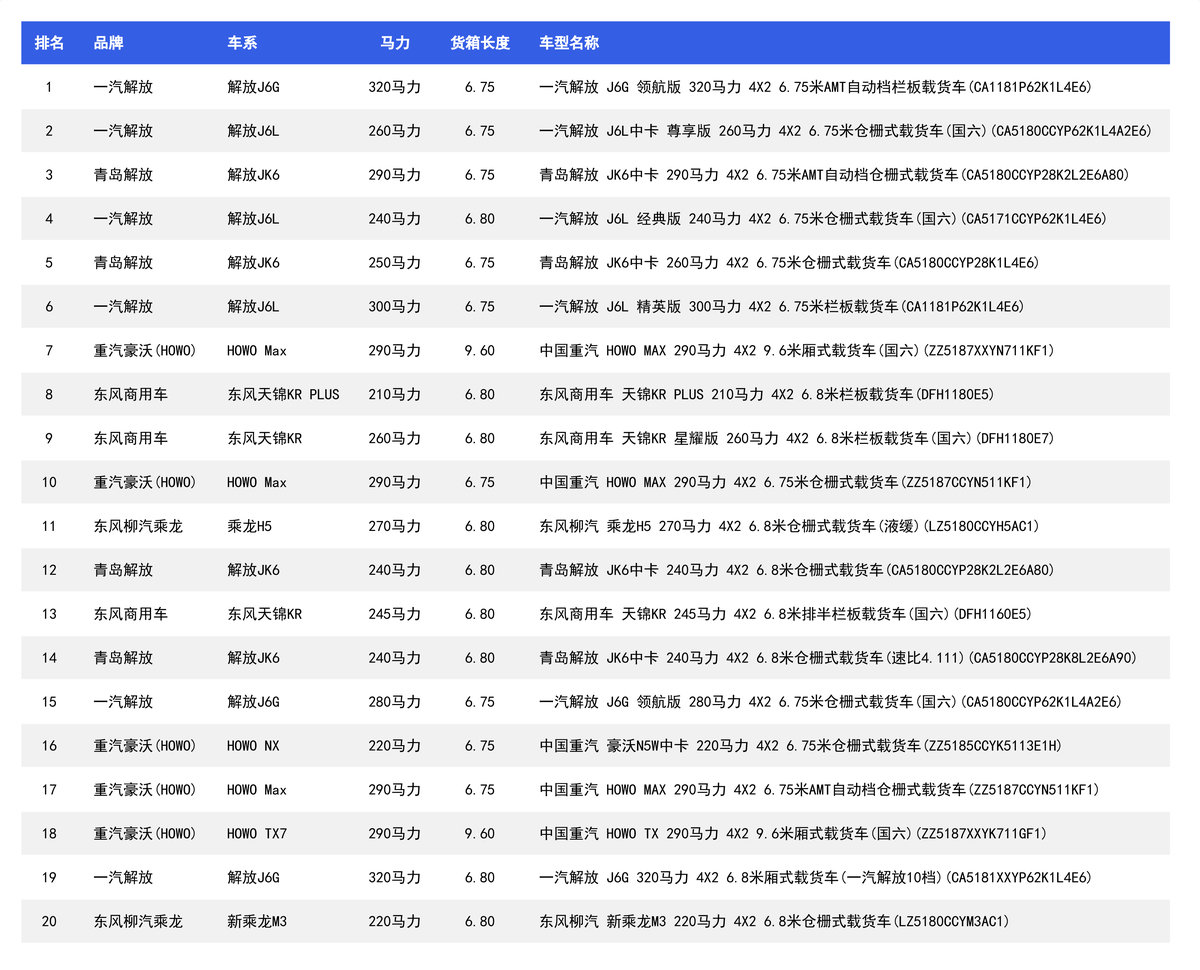
Task: Select model with code CA5180CCYP28K2L2E6A80 AMT
Action: [x=834, y=175]
